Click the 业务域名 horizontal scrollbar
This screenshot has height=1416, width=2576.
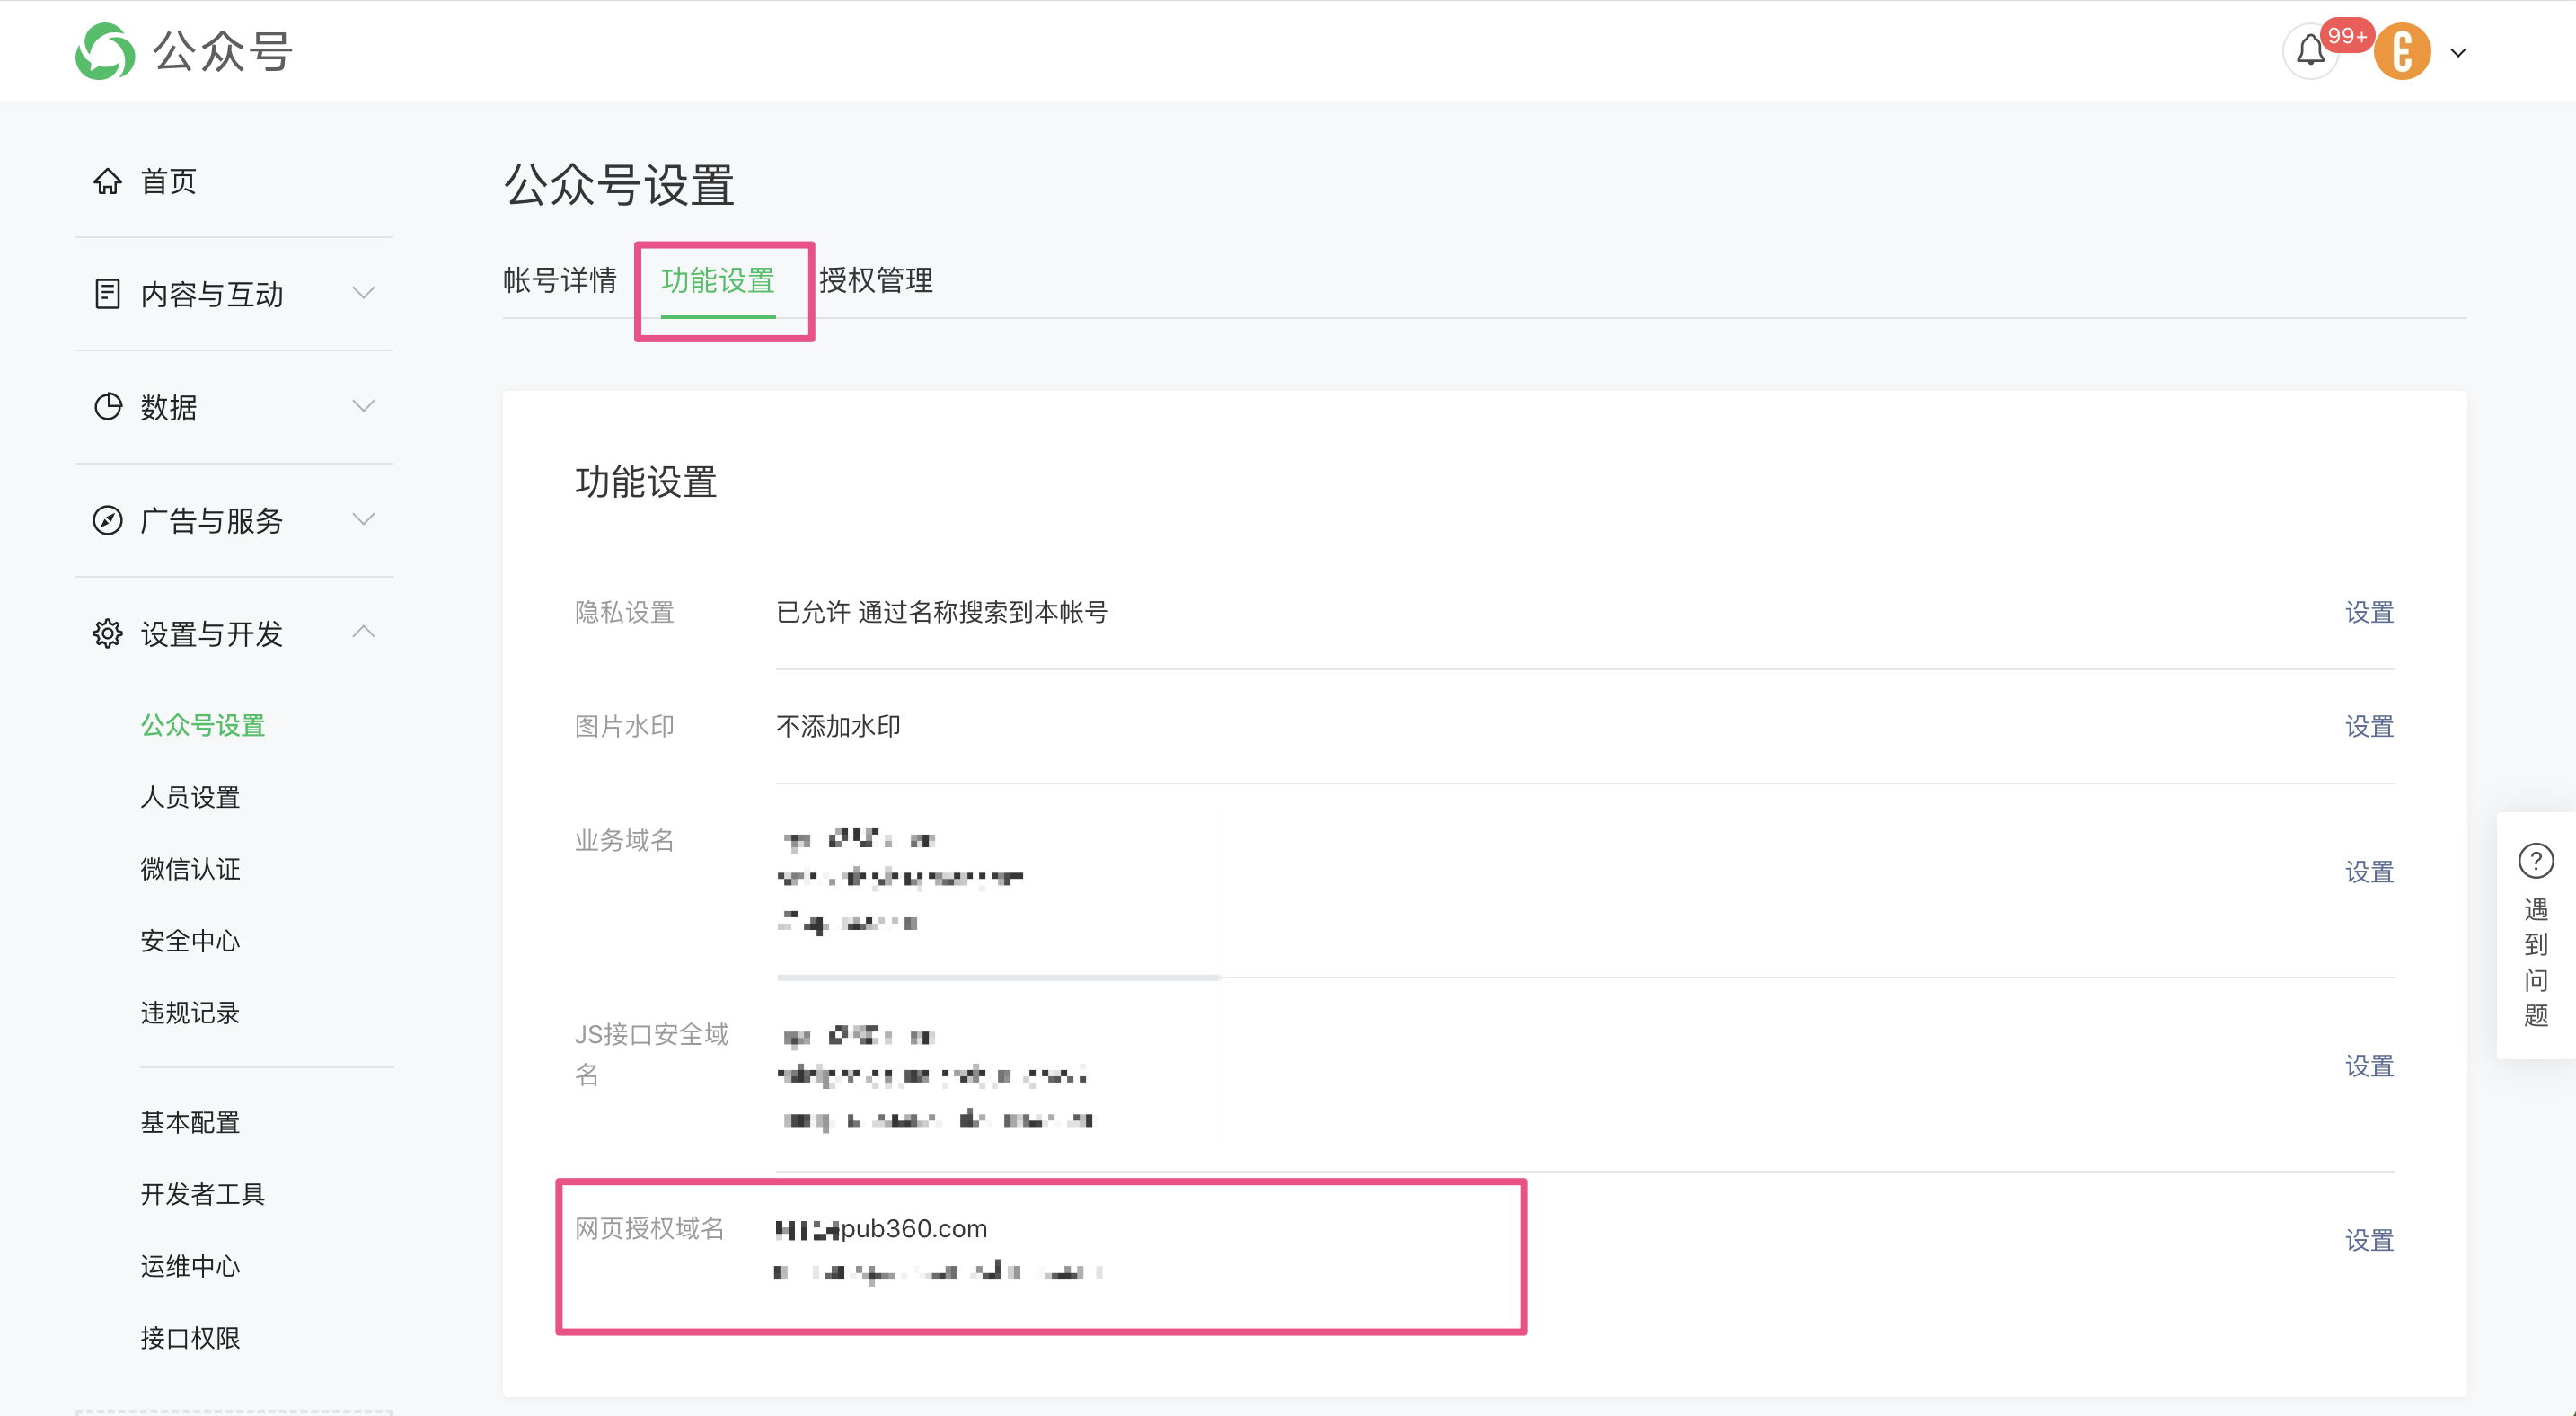tap(998, 977)
